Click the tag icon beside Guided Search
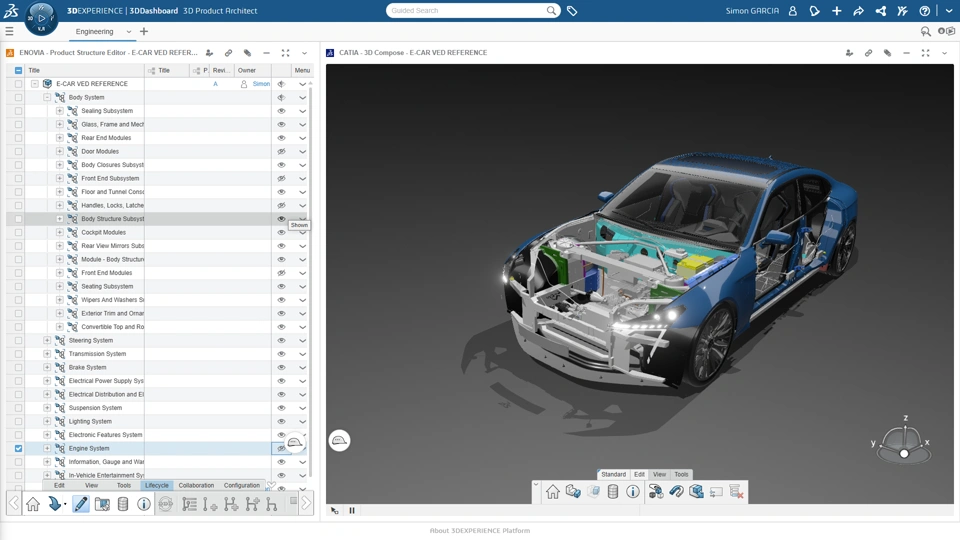This screenshot has width=960, height=540. tap(572, 10)
